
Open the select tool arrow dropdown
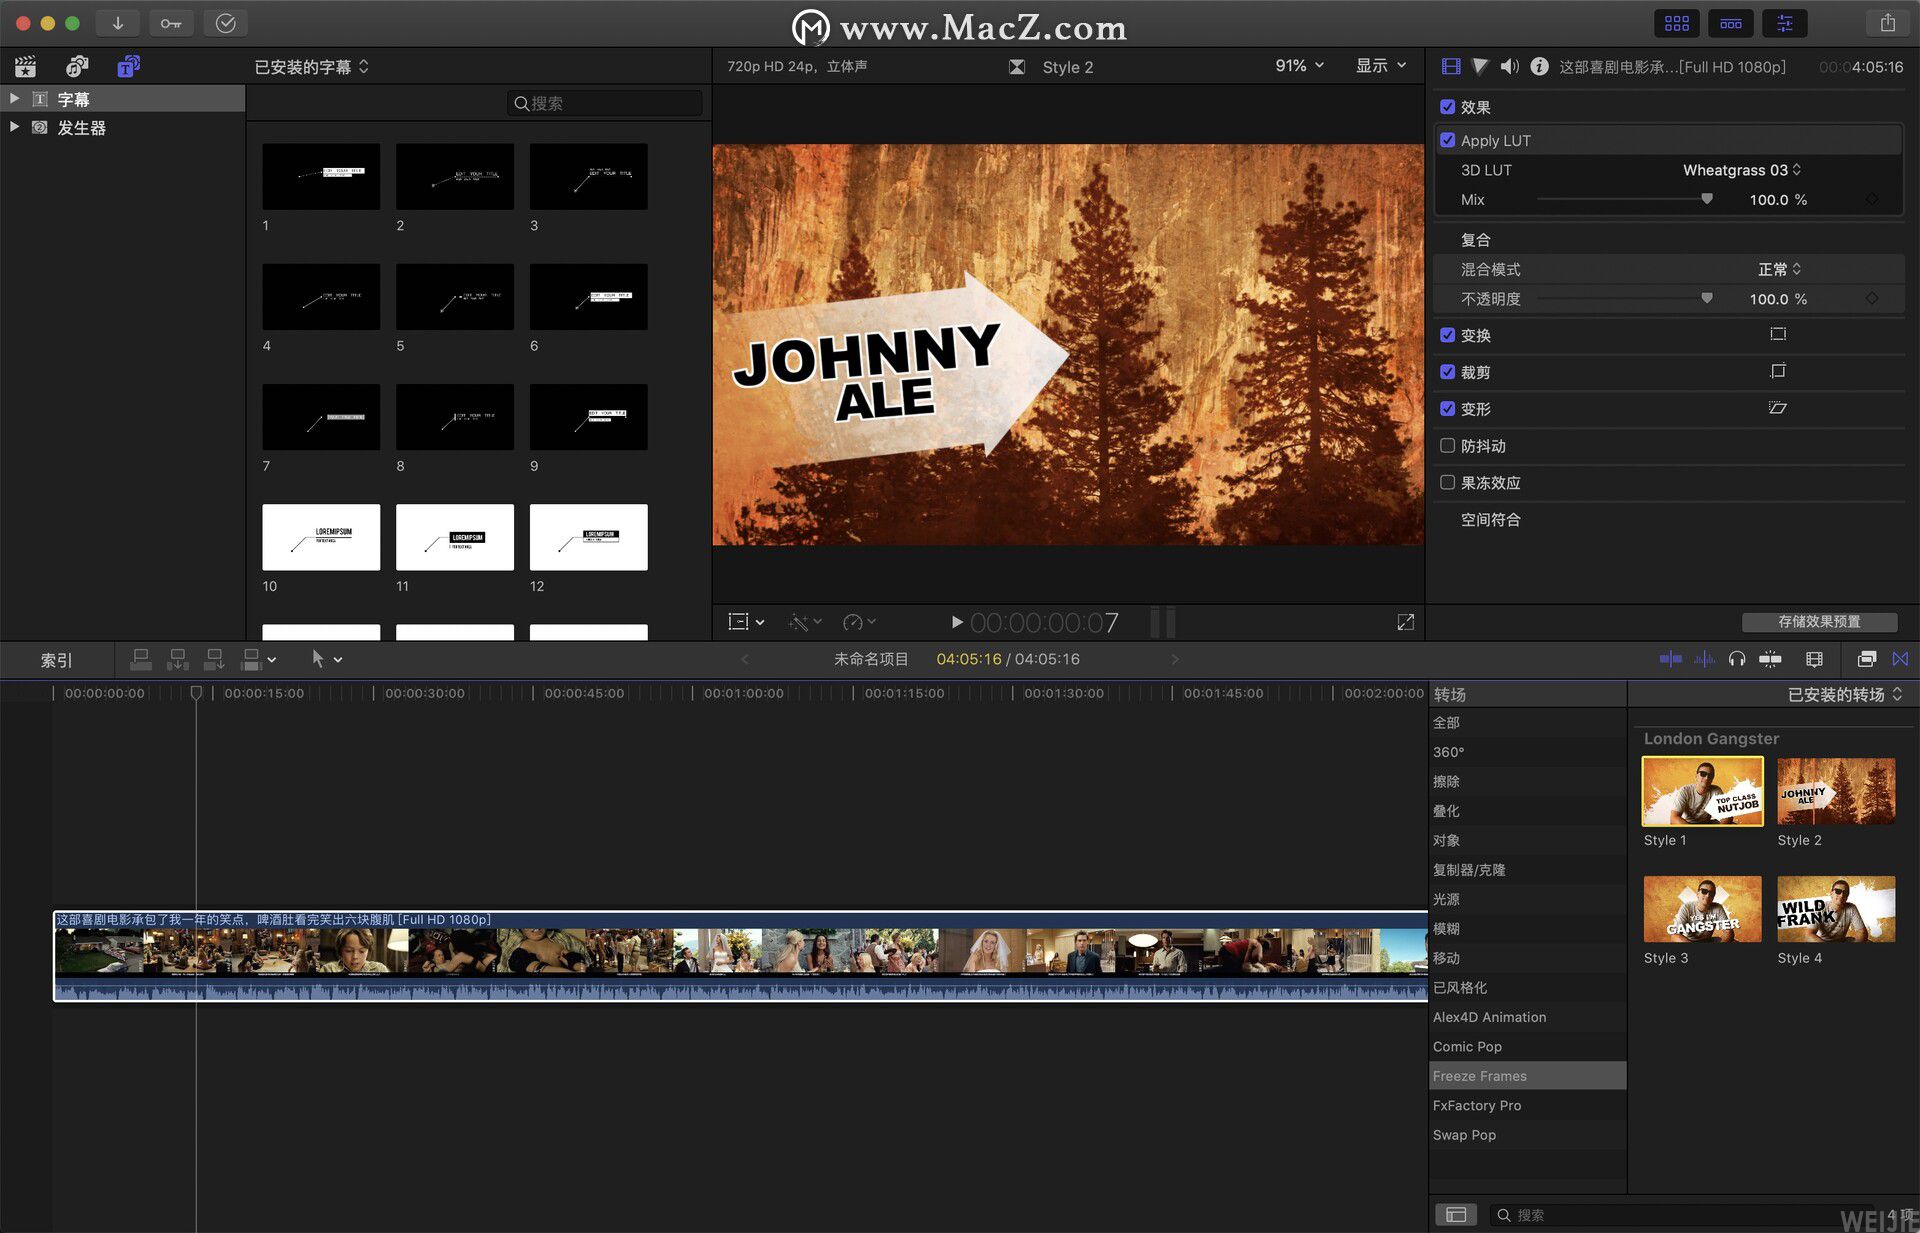326,659
